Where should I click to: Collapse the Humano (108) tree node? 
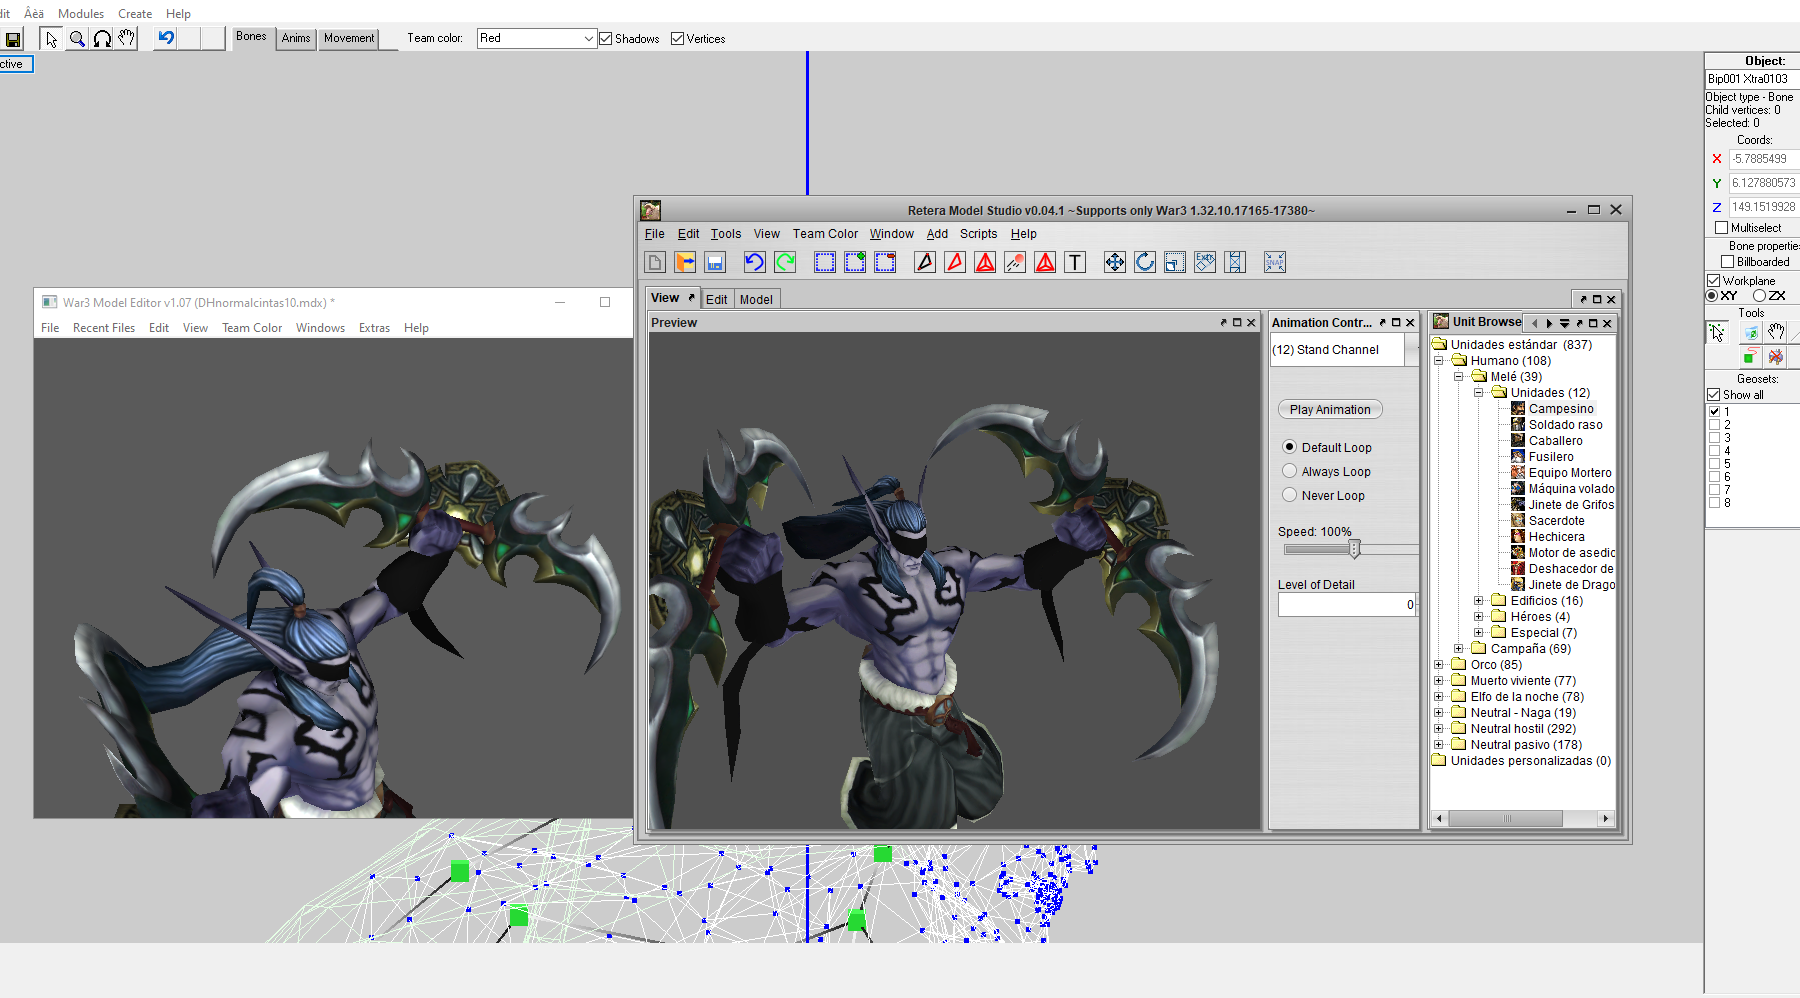click(x=1439, y=361)
